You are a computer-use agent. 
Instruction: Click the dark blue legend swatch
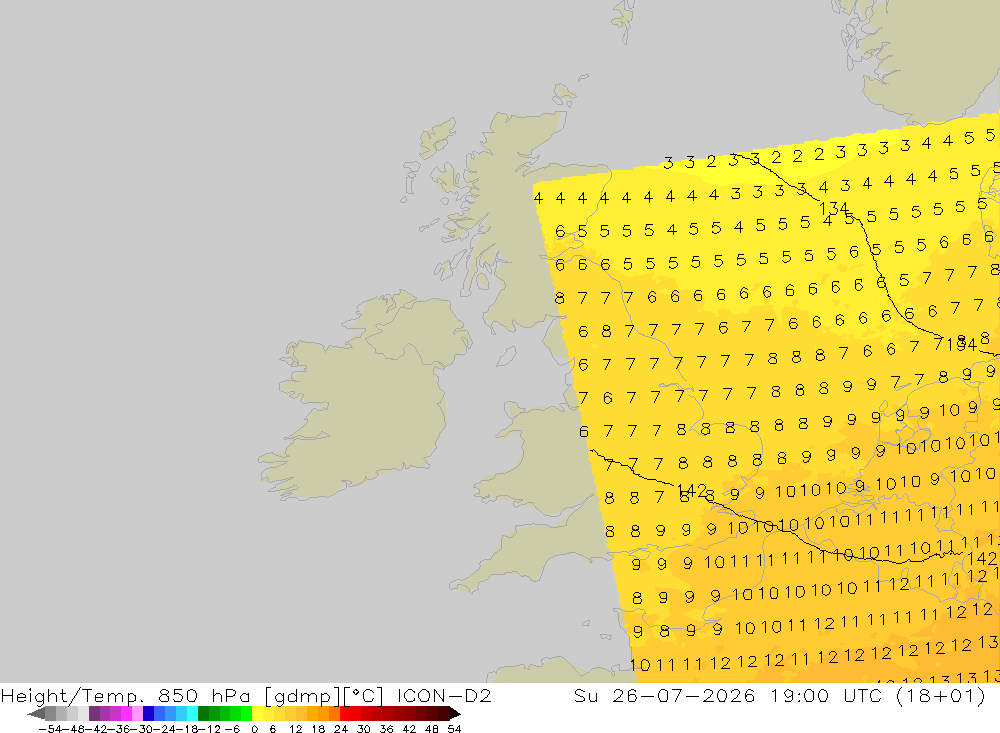tap(148, 713)
